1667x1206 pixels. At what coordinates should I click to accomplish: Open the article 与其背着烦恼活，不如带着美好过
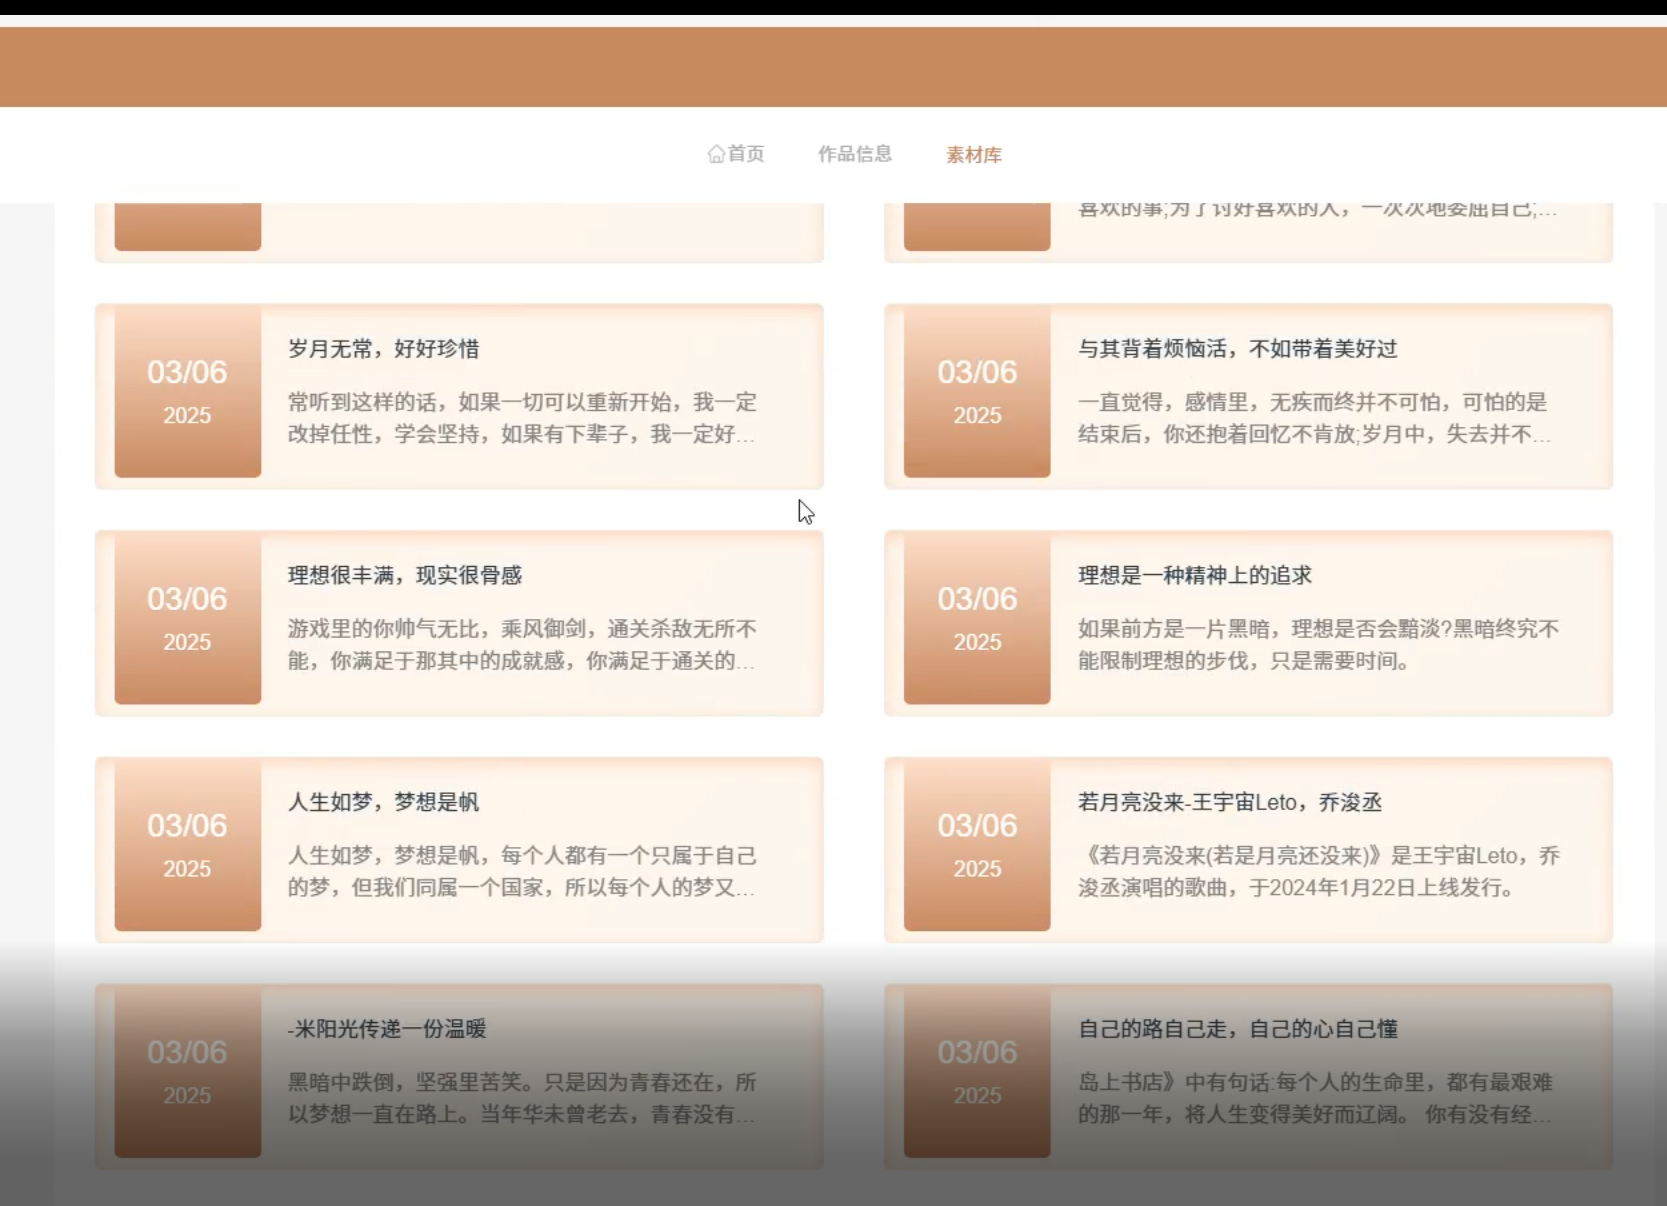click(1237, 349)
